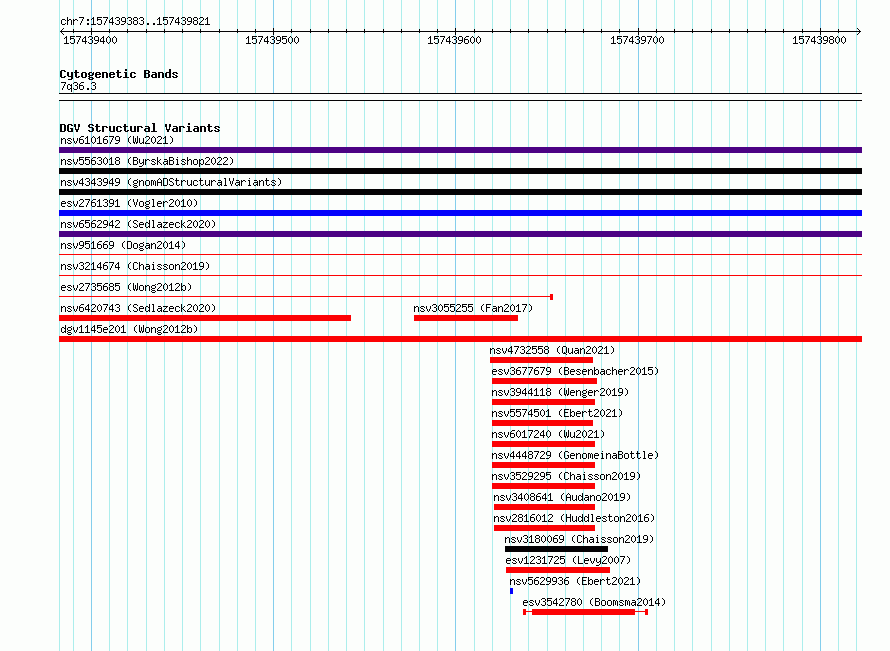Click ruler position 157439700
890x651 pixels.
(637, 40)
